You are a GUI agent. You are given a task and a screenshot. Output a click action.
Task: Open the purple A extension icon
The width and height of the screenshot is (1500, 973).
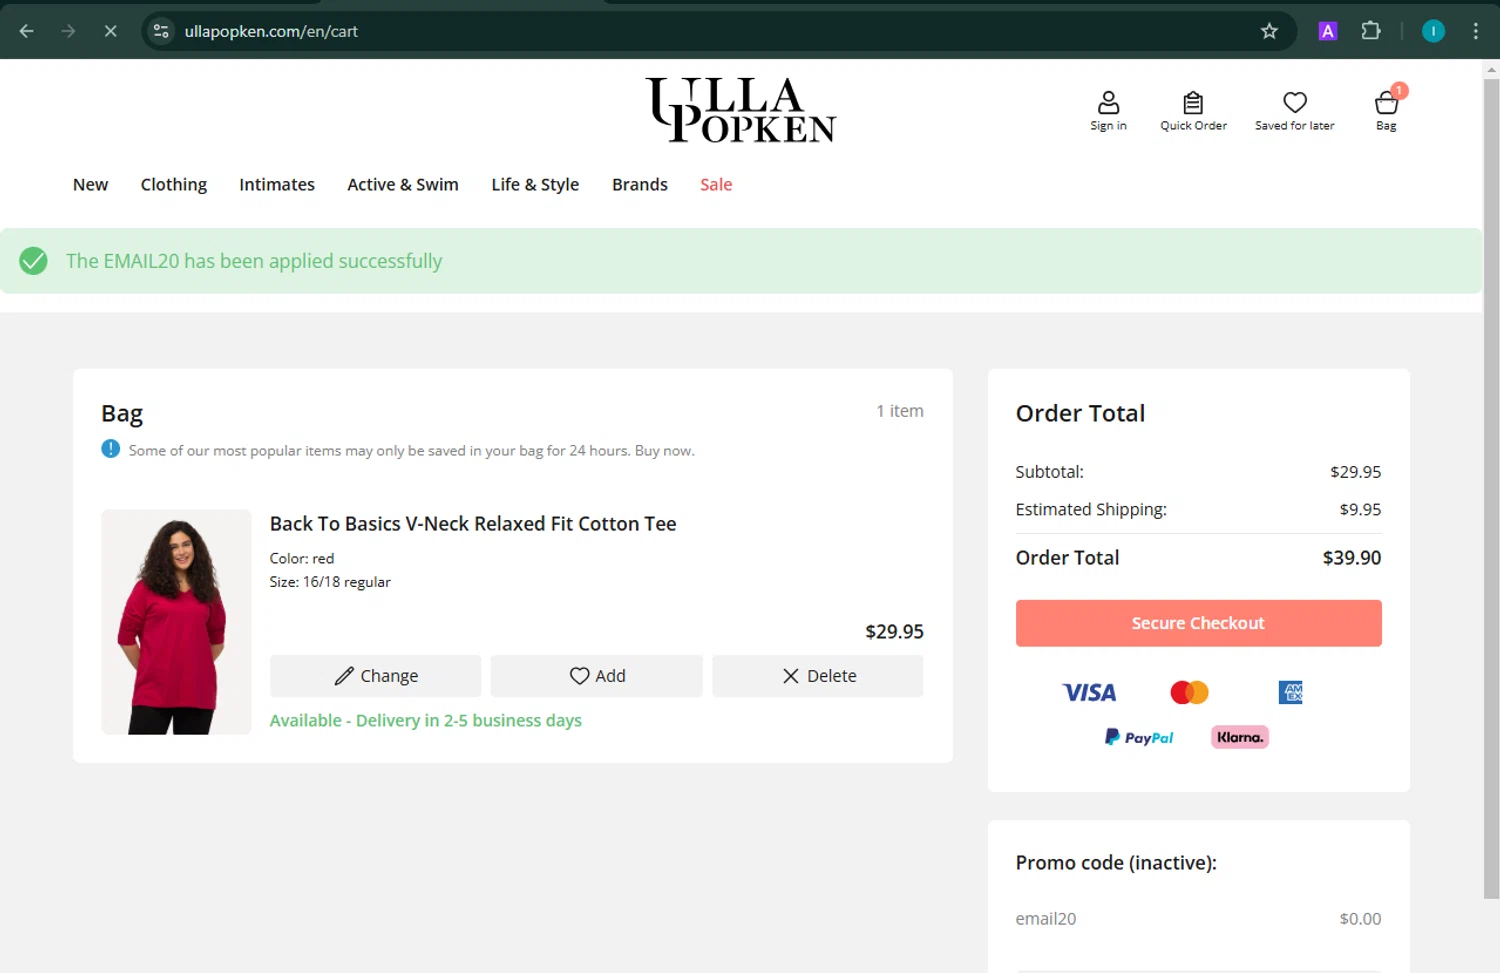[1327, 31]
